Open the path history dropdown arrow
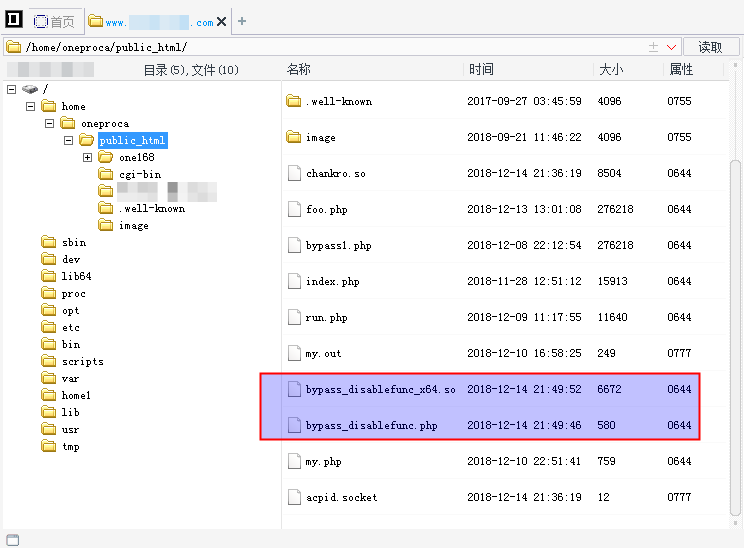This screenshot has height=548, width=744. 671,47
